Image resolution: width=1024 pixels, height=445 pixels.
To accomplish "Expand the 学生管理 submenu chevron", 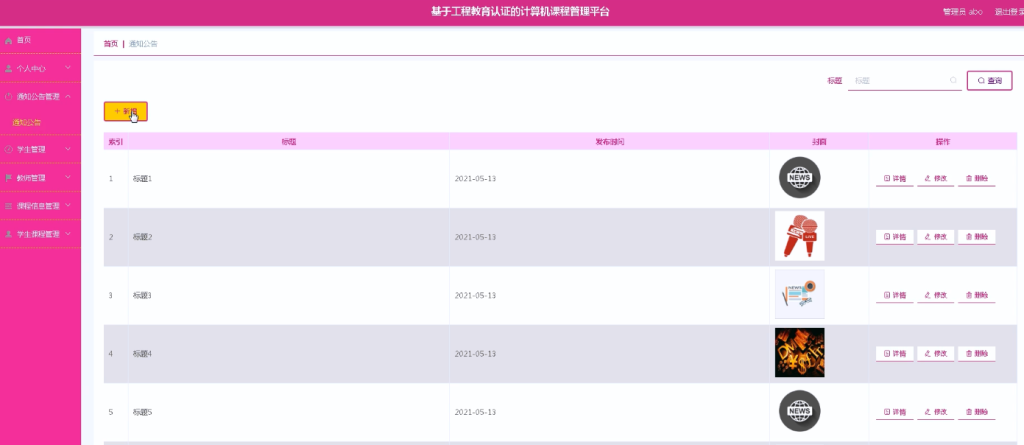I will click(x=68, y=149).
